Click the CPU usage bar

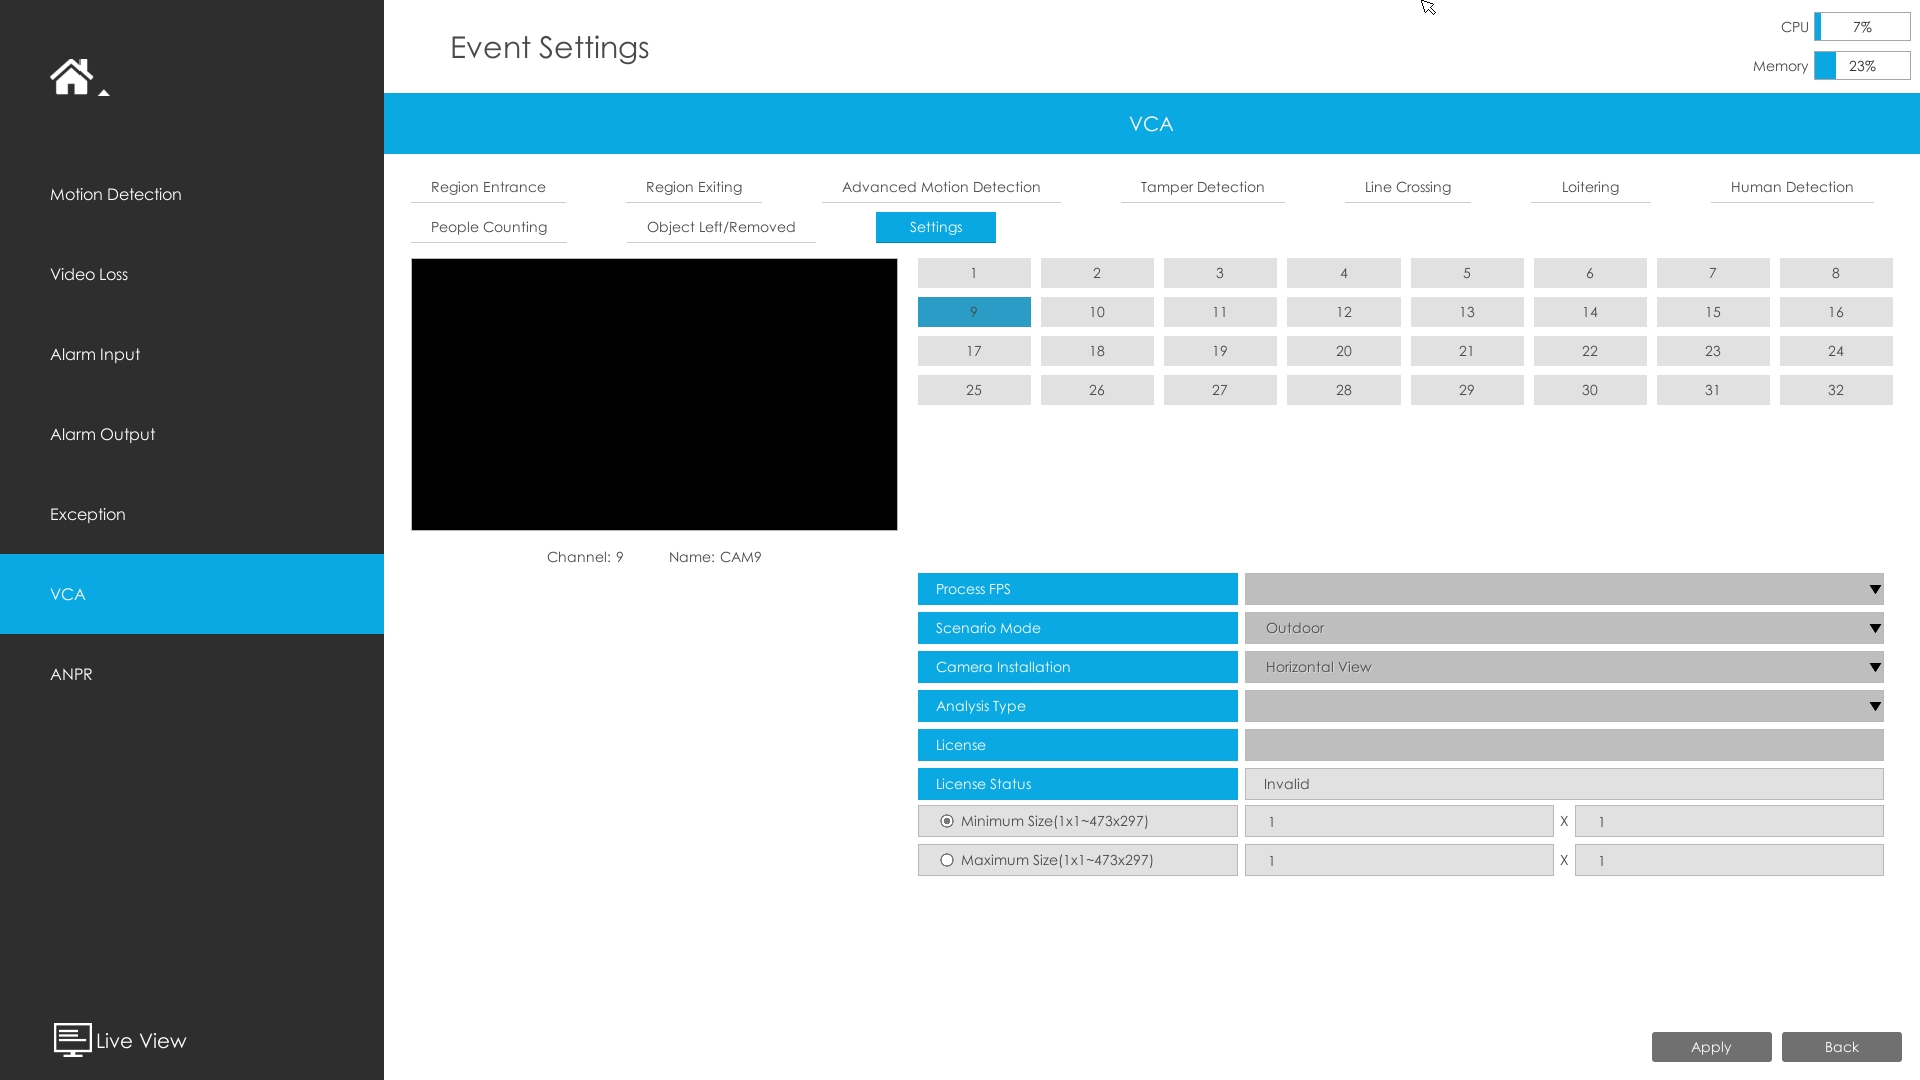point(1861,27)
